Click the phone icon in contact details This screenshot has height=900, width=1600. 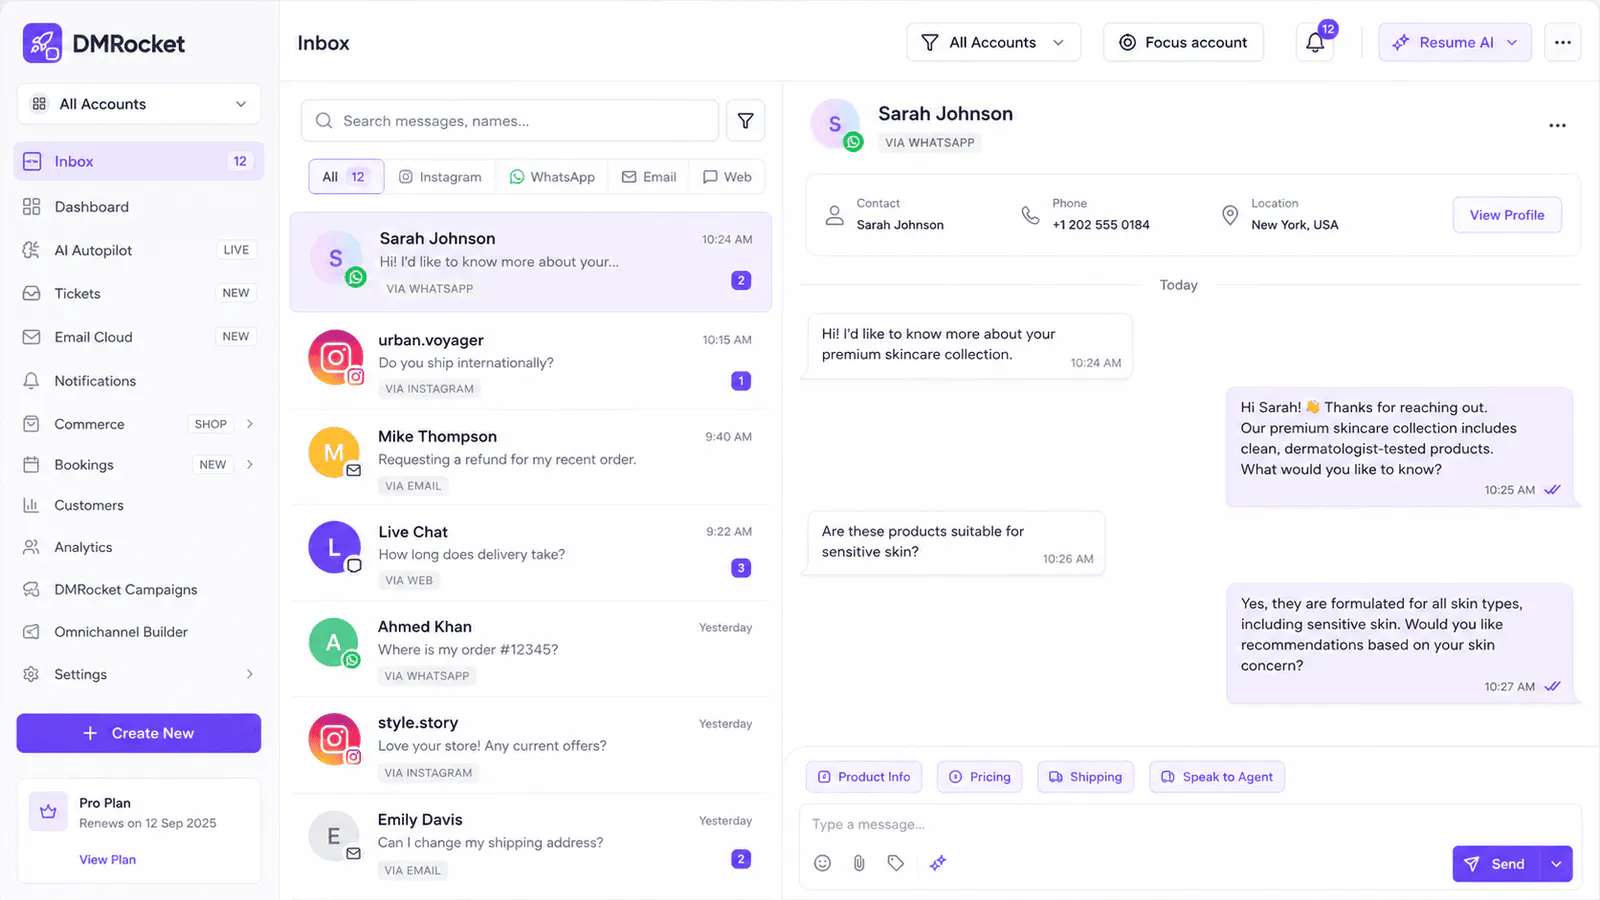coord(1030,215)
